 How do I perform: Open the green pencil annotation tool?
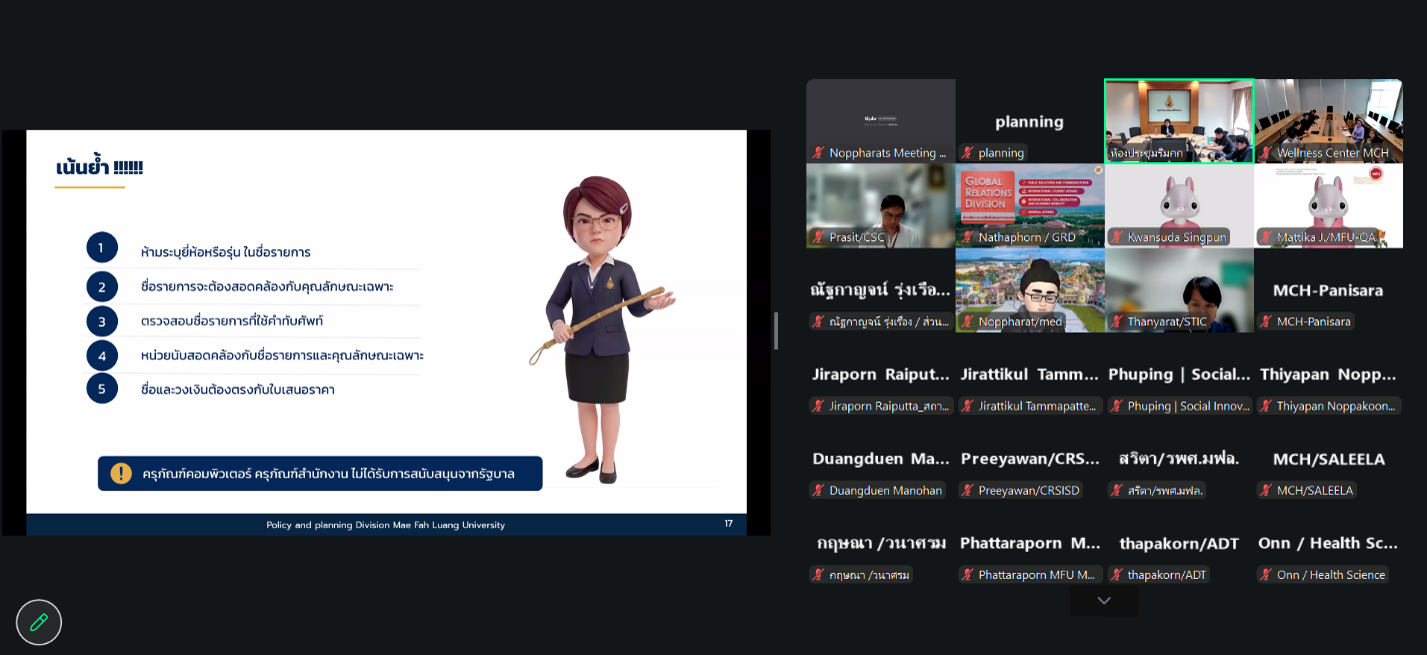[x=39, y=622]
